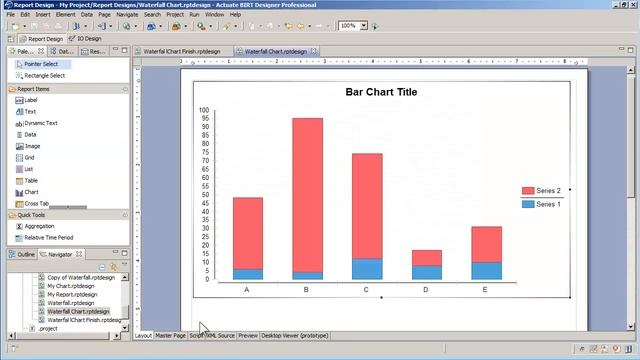Click the Bar Chart Title text
This screenshot has height=360, width=640.
point(381,92)
